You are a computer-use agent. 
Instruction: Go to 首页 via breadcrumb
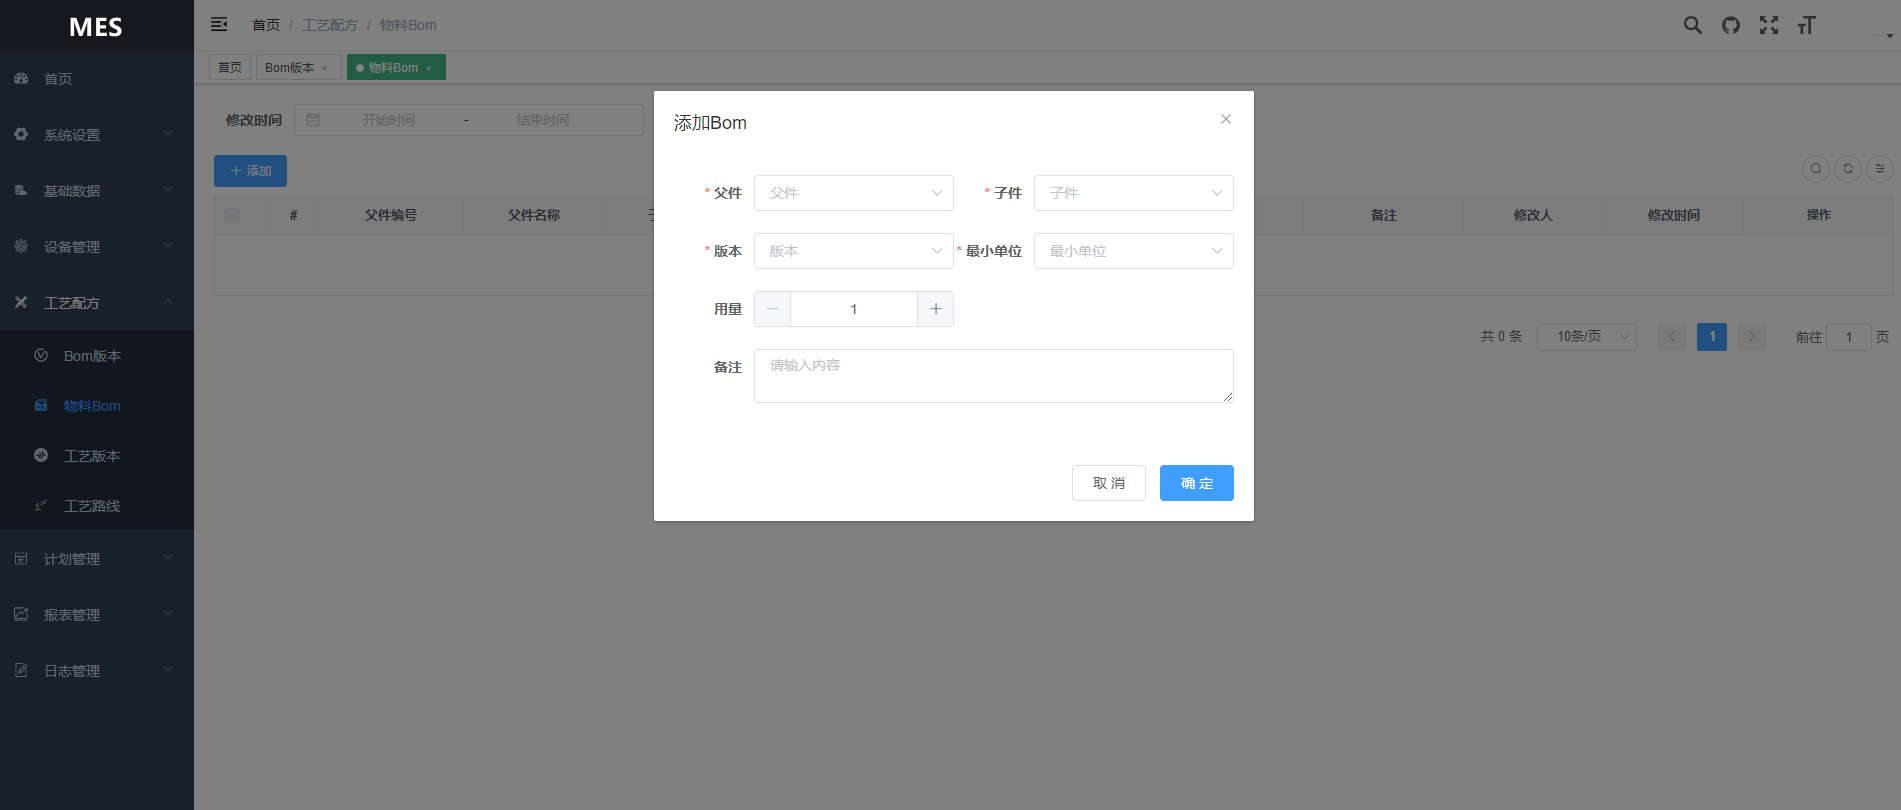pyautogui.click(x=266, y=25)
